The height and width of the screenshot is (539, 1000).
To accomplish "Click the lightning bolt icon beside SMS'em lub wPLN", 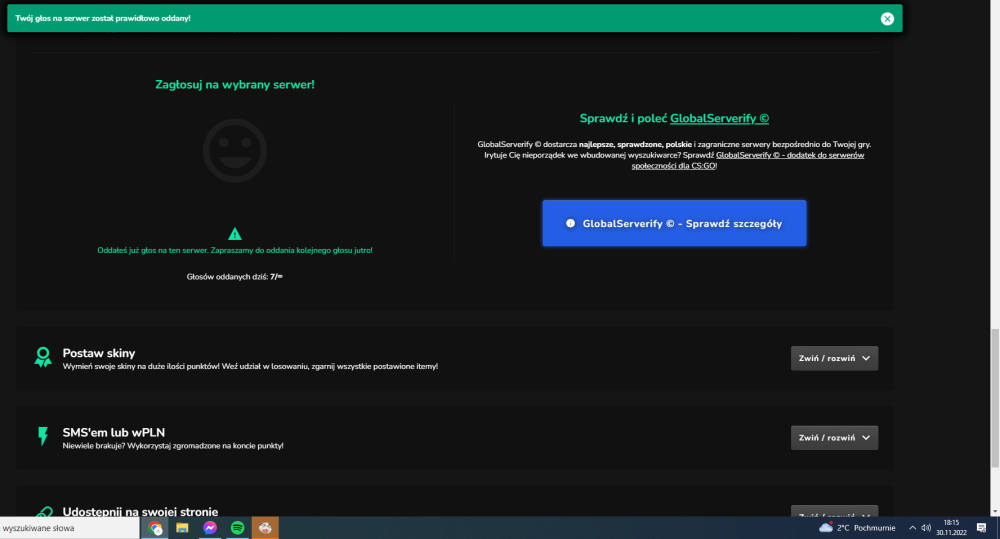I will pyautogui.click(x=43, y=436).
